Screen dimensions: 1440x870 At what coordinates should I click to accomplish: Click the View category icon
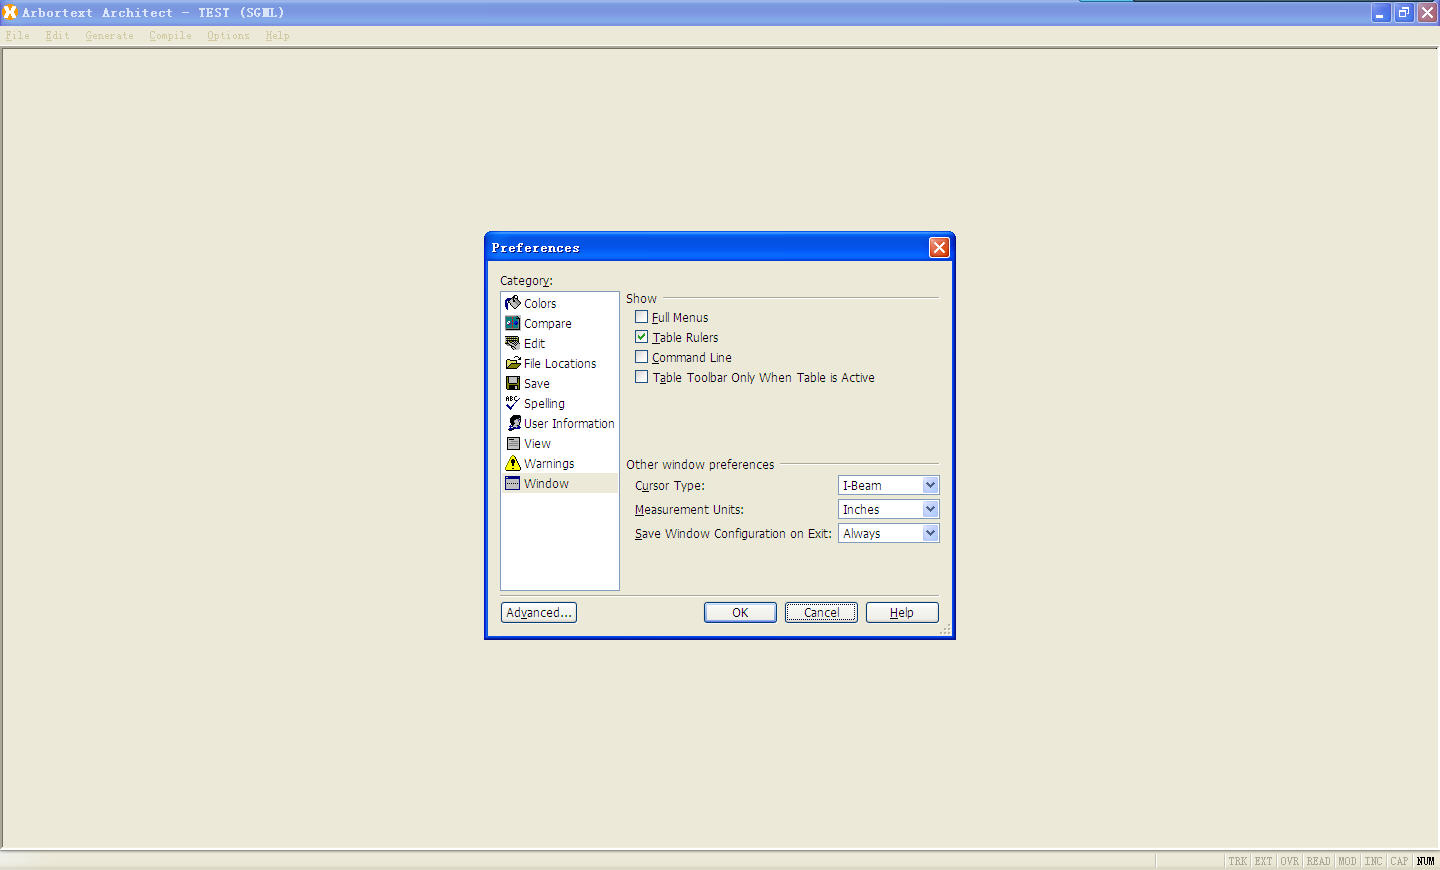coord(513,443)
